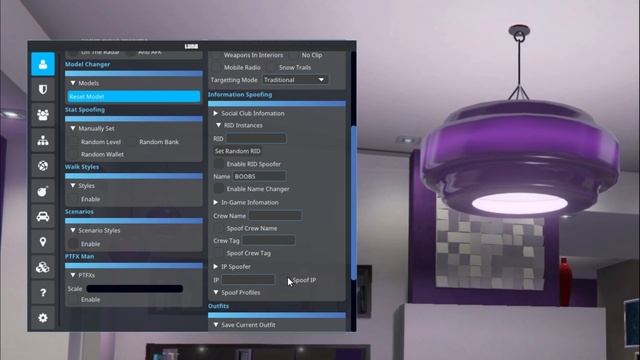
Task: Open the shield protections tab
Action: 43,90
